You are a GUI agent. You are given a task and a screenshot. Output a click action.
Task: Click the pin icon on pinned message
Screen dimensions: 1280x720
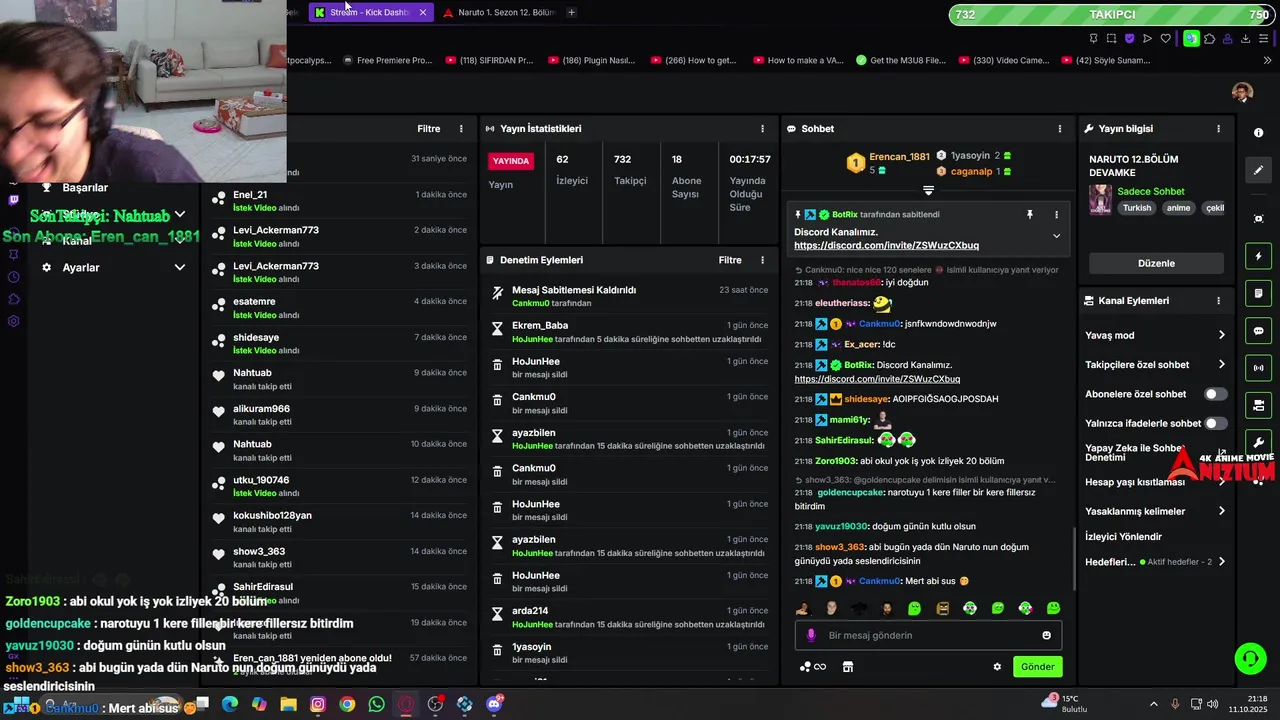tap(1029, 215)
